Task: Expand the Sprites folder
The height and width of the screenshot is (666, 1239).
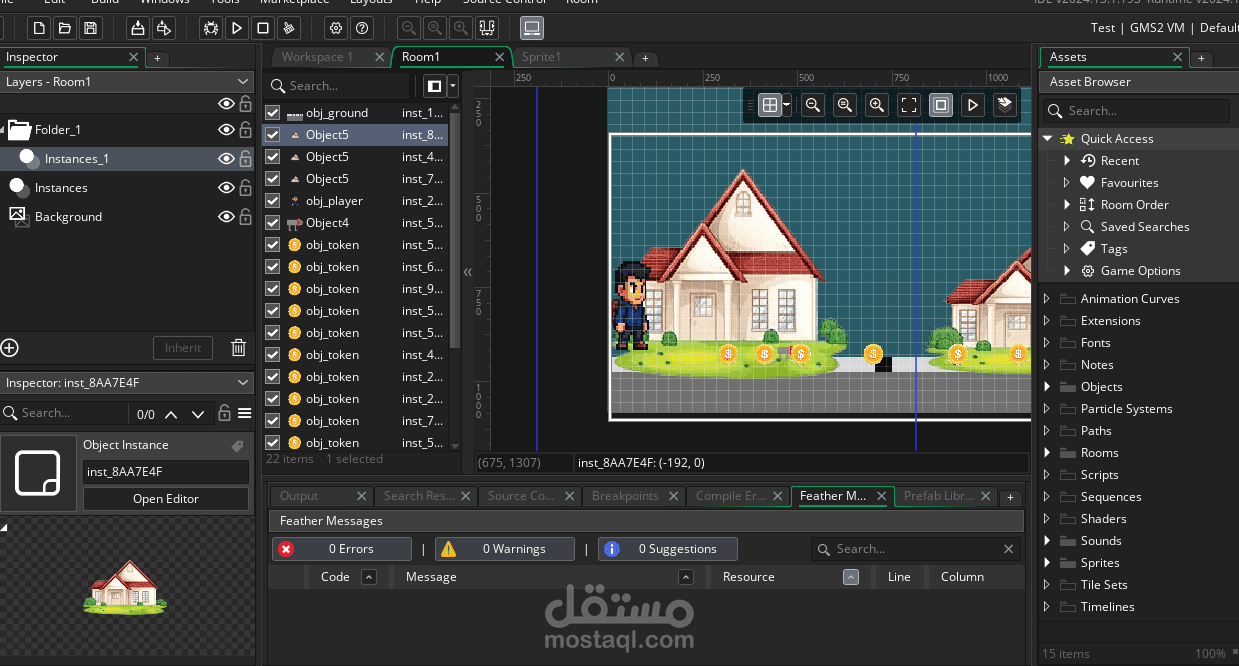Action: click(x=1047, y=563)
